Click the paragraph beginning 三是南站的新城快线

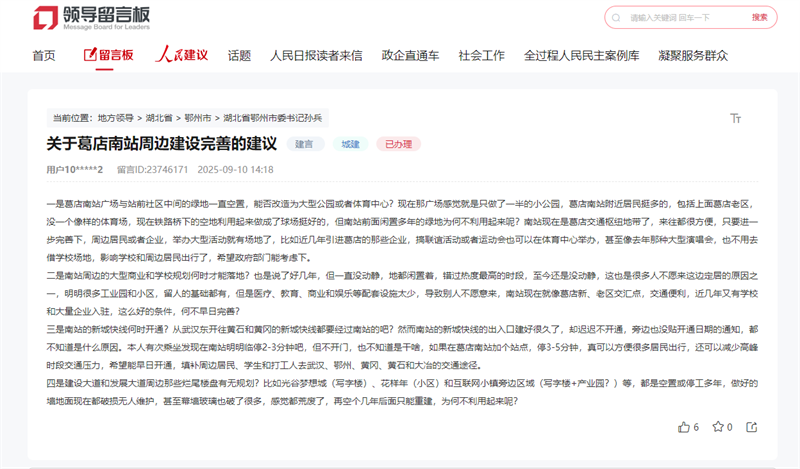pyautogui.click(x=402, y=347)
